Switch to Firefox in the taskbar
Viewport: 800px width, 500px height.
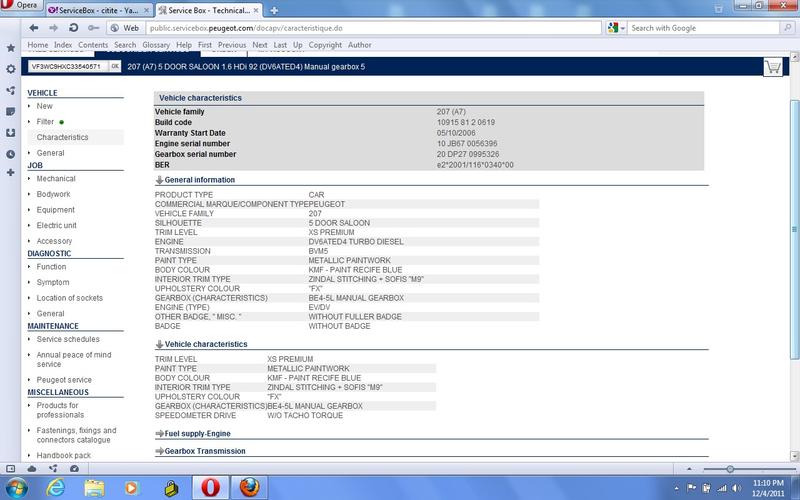click(249, 488)
